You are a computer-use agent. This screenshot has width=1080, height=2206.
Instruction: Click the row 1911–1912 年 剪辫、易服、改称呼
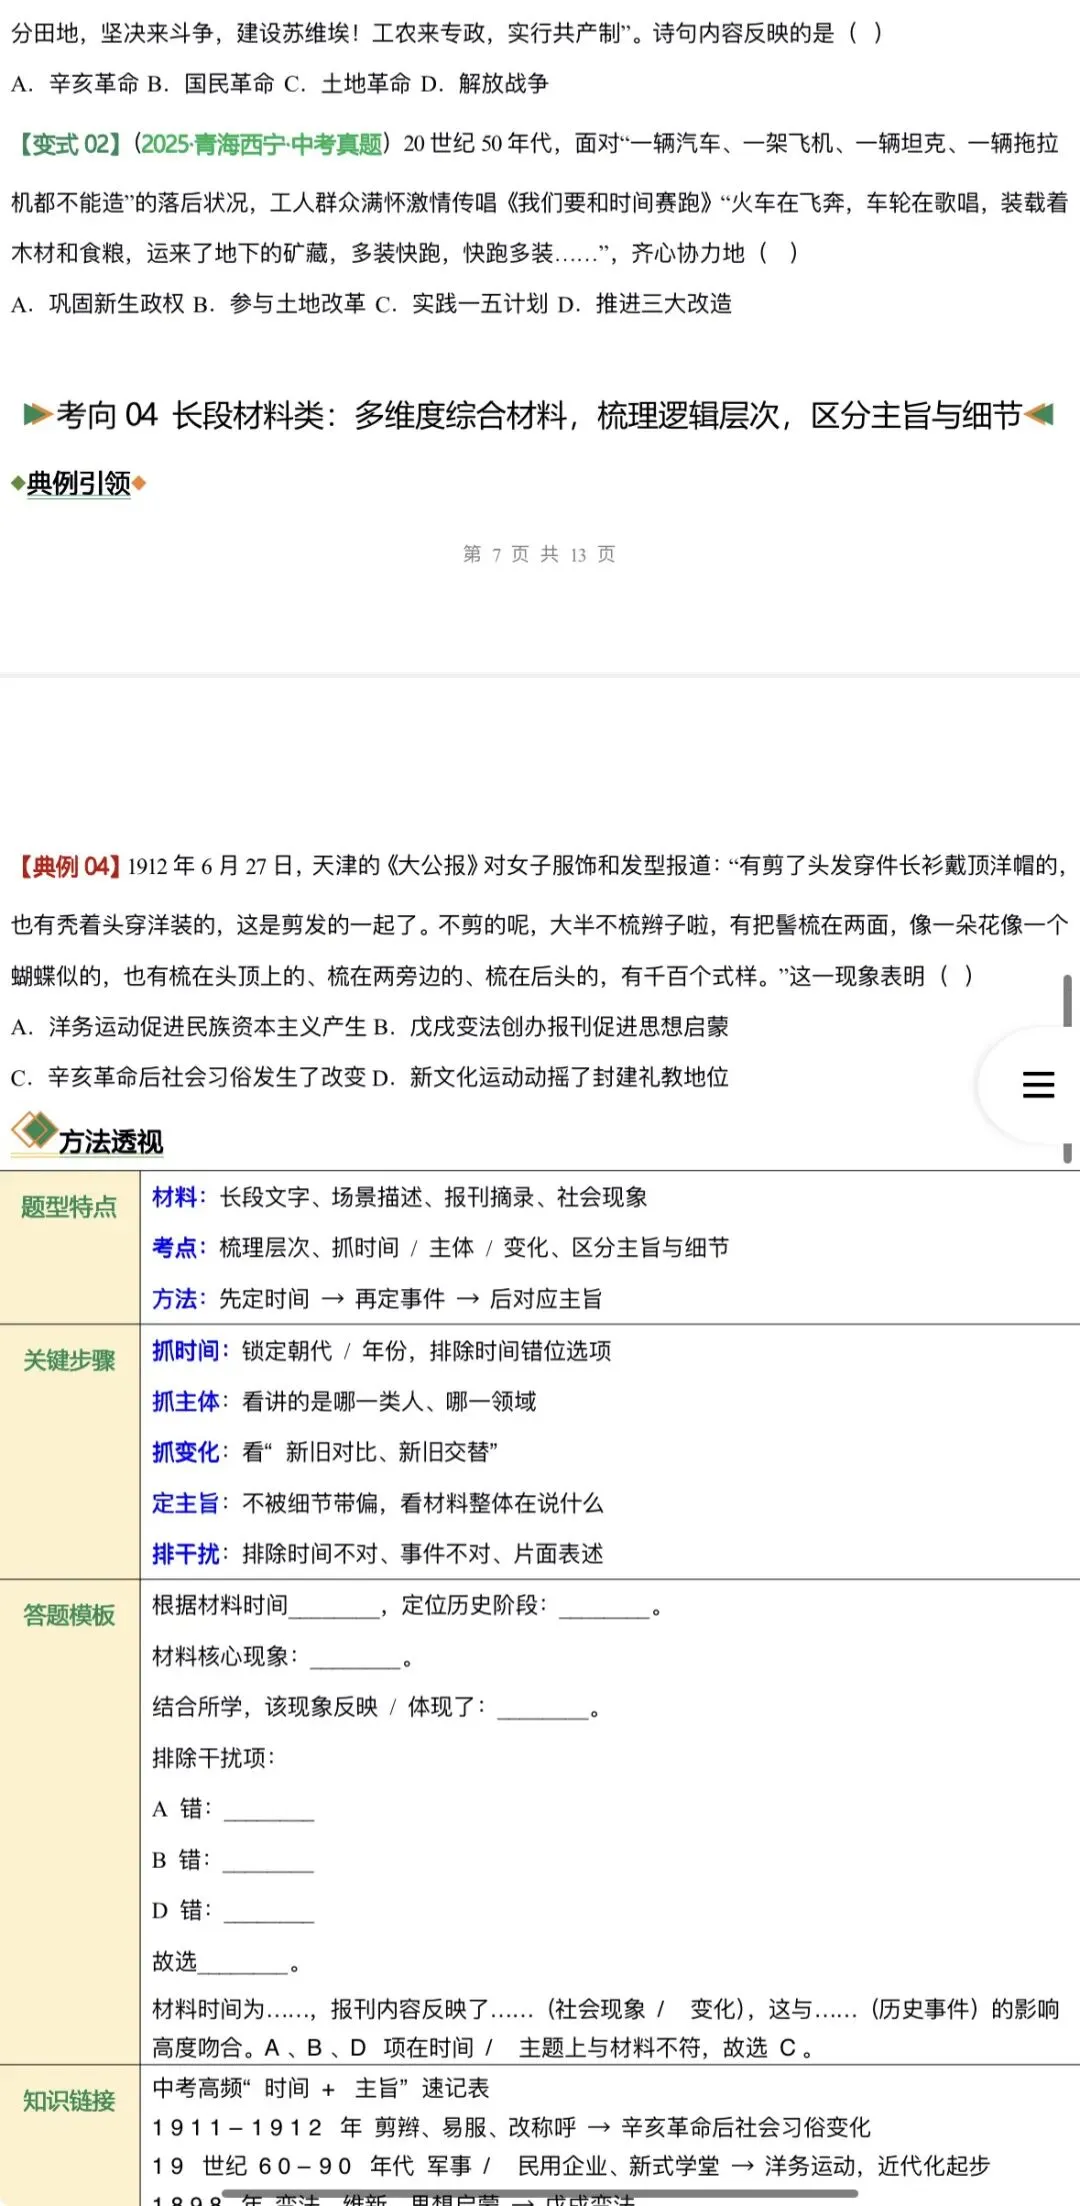511,2127
